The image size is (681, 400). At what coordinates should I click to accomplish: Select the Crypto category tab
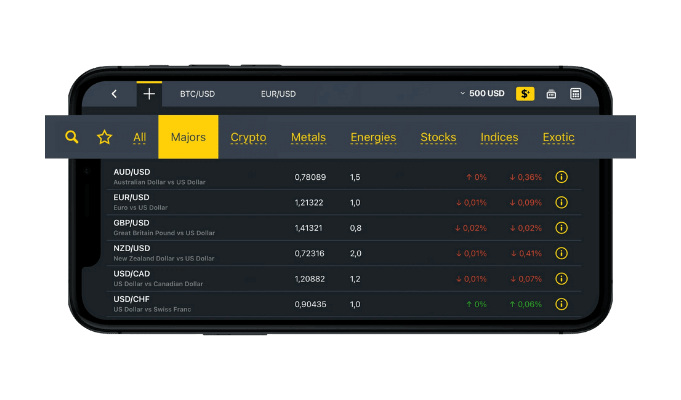click(x=248, y=137)
